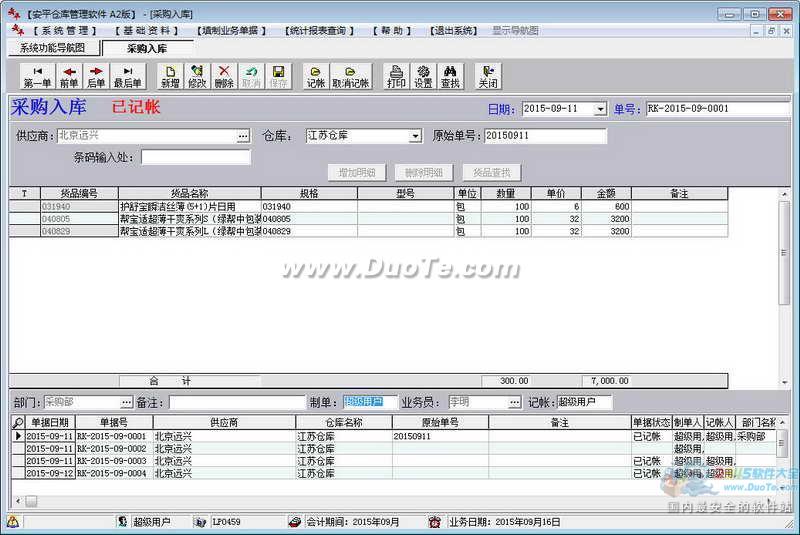Open the 供应商 supplier lookup button
800x535 pixels.
[243, 136]
